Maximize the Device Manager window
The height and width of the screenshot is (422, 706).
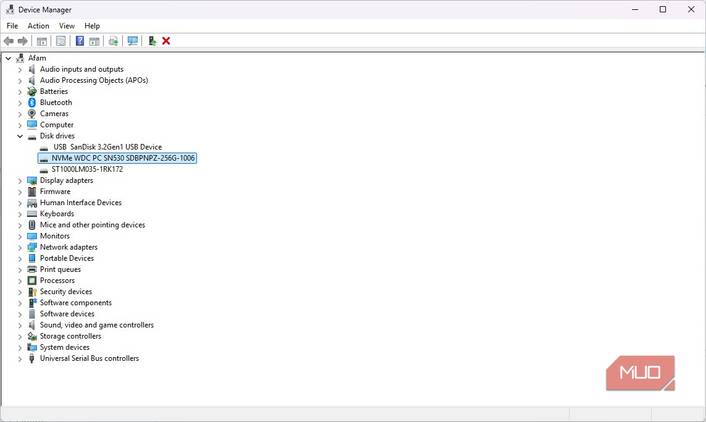coord(663,9)
